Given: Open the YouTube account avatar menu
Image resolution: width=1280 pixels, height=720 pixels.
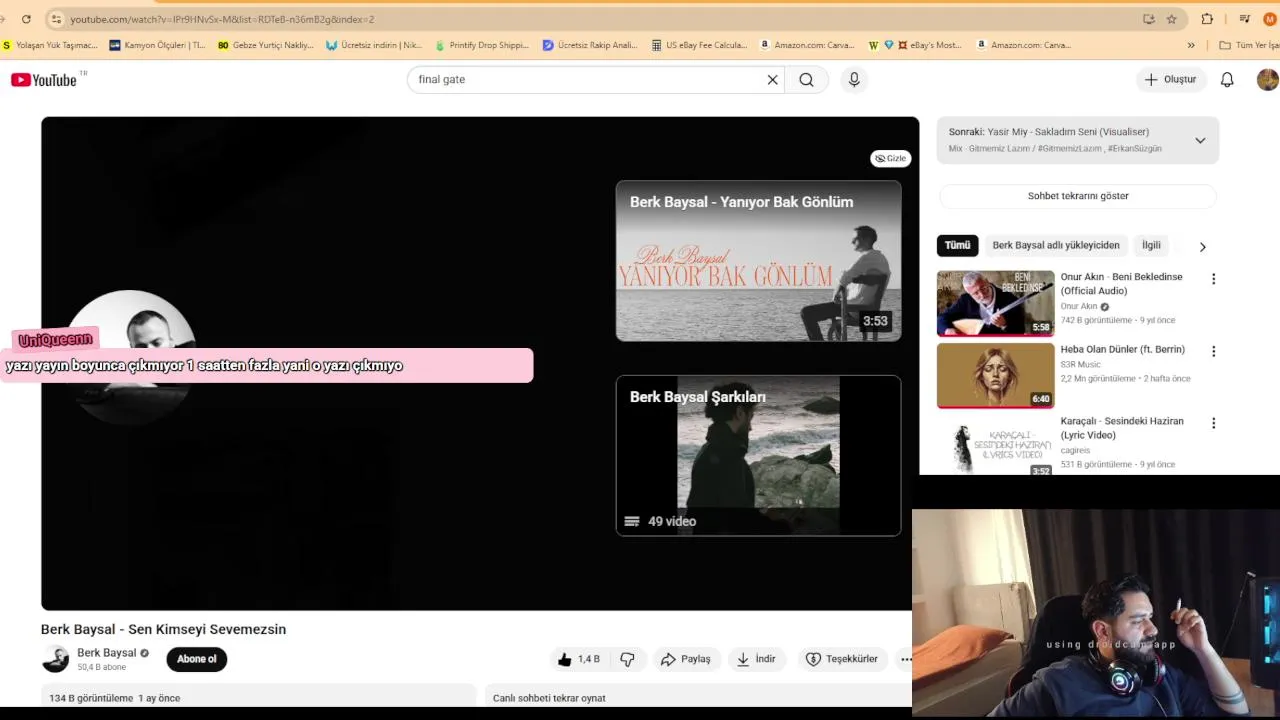Looking at the screenshot, I should click(x=1267, y=80).
